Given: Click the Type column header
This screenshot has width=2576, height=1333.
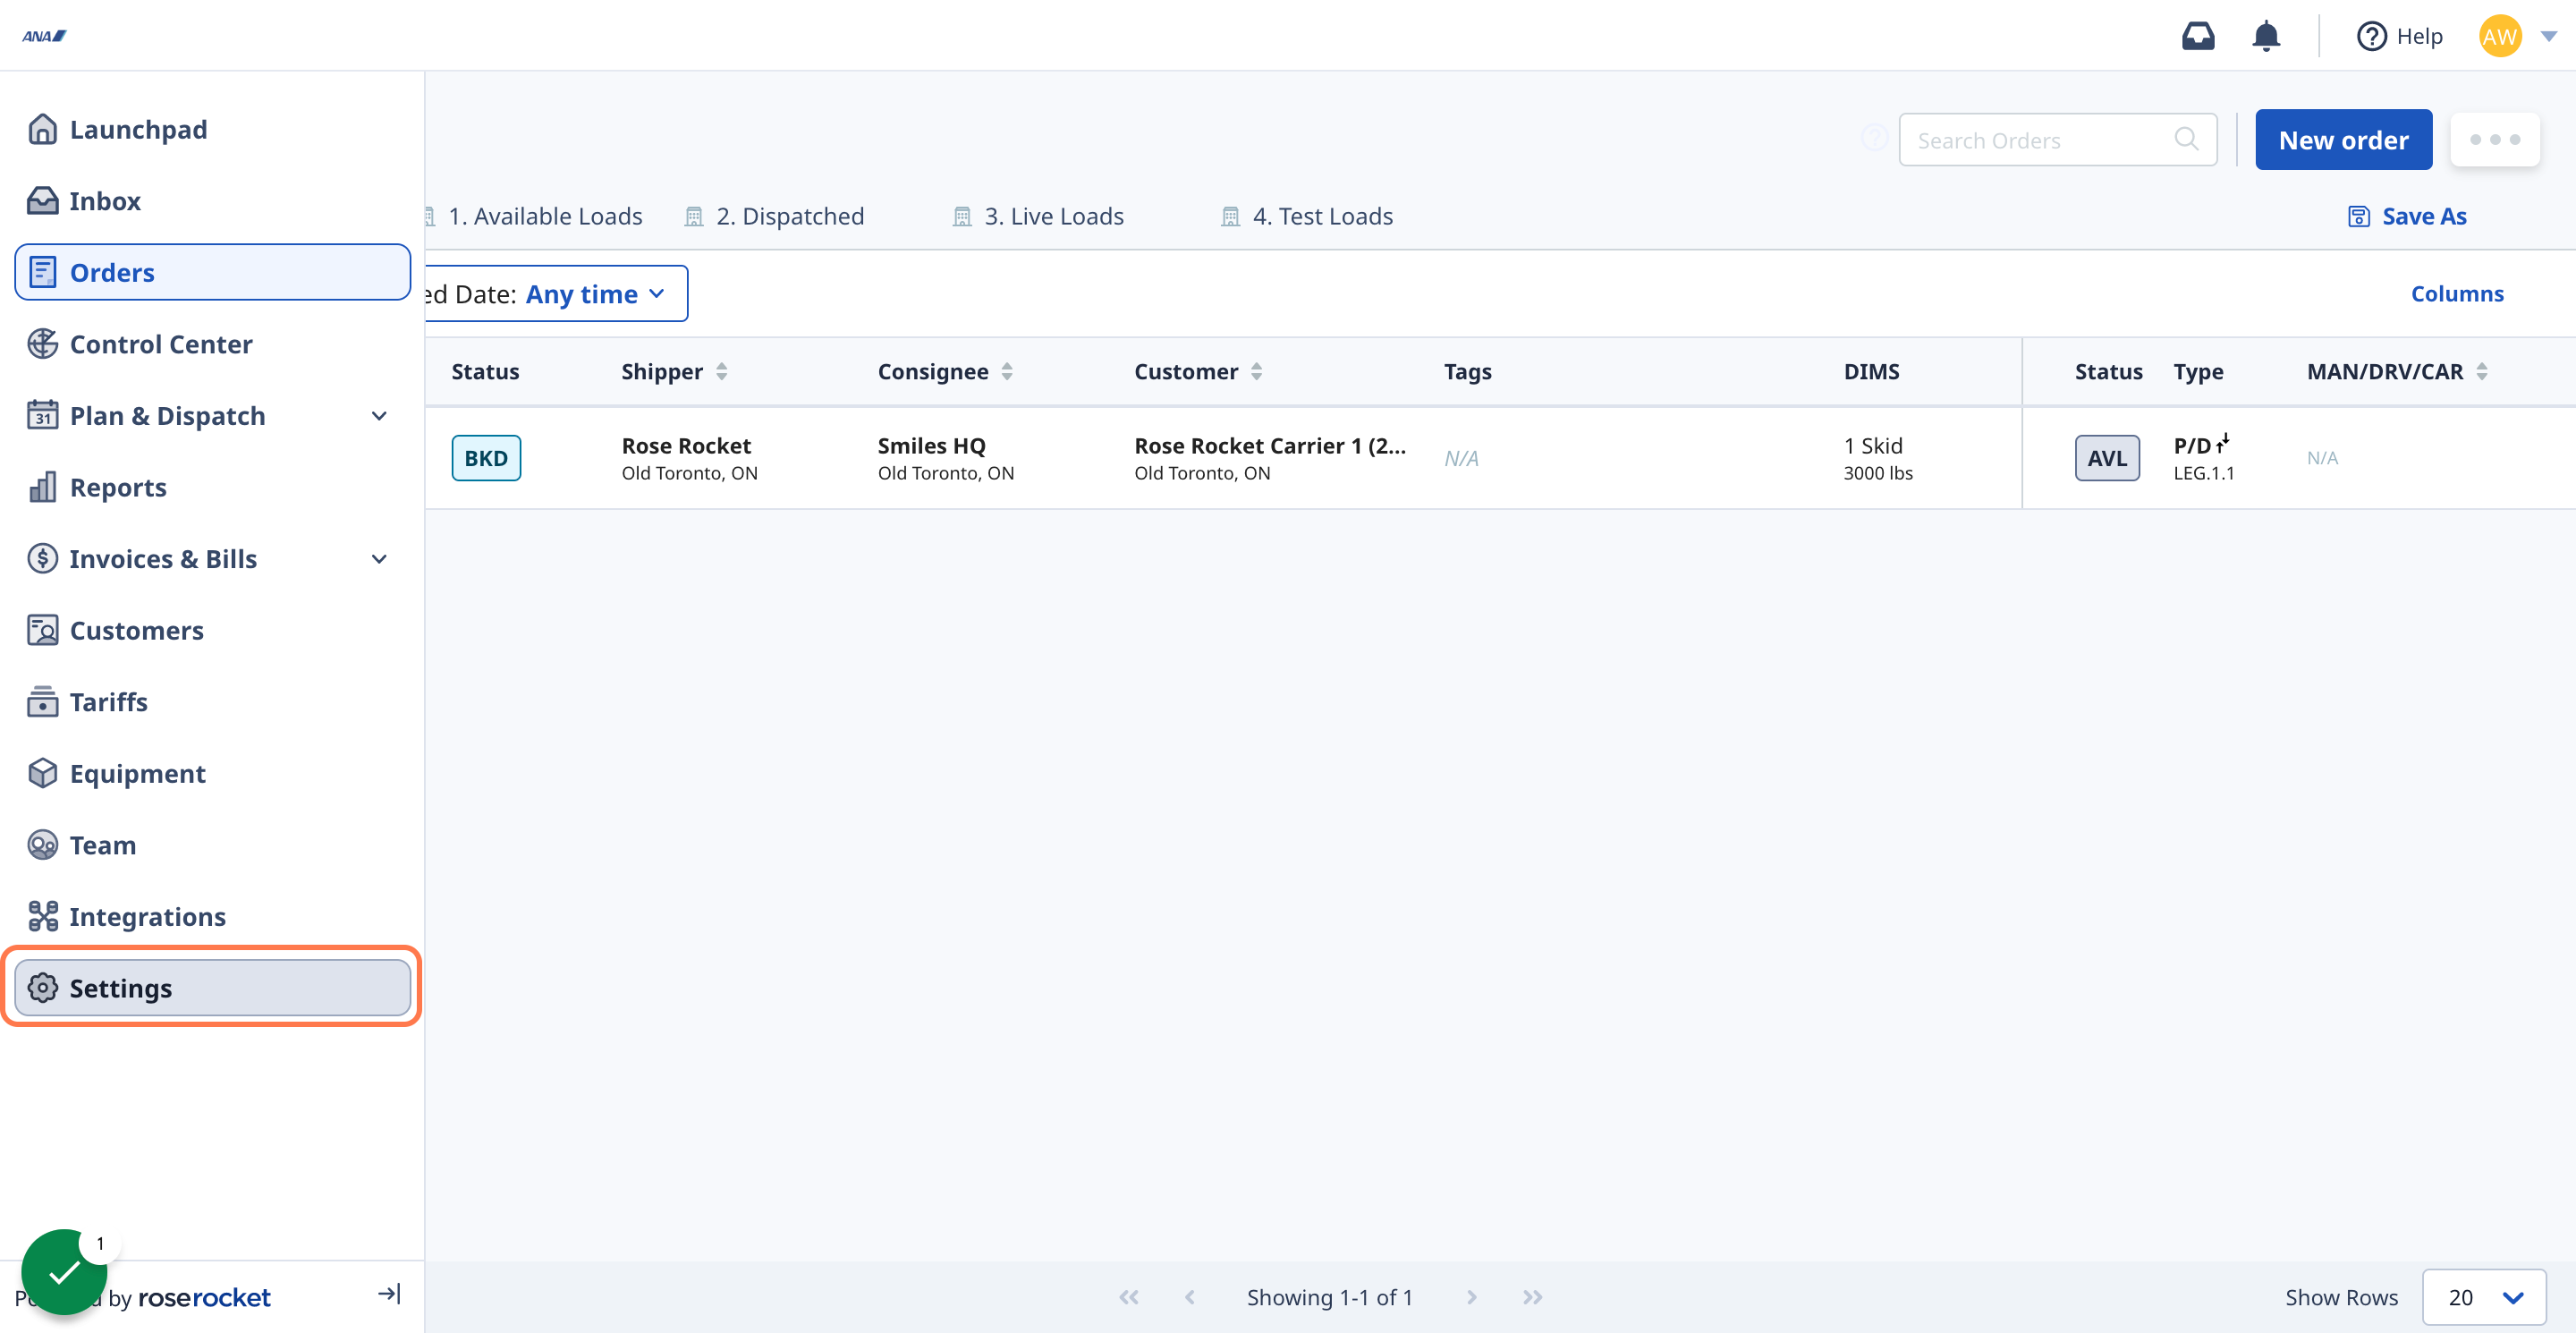Looking at the screenshot, I should point(2198,372).
